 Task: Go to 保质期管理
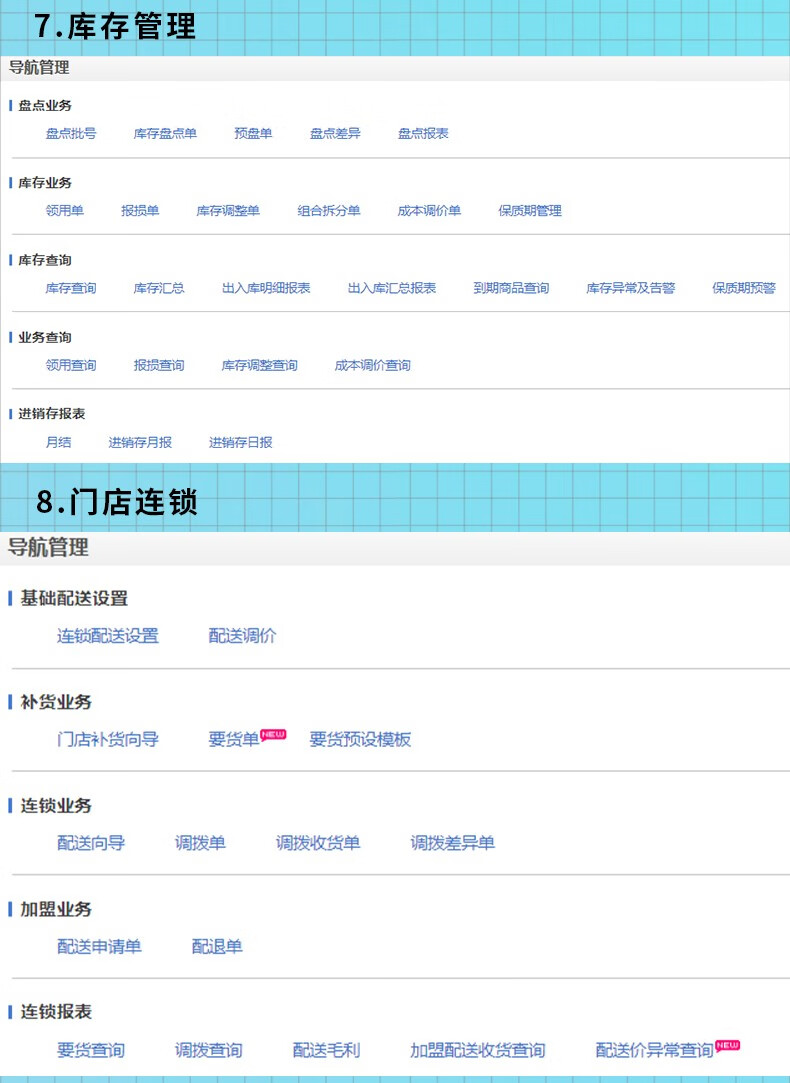pos(530,211)
